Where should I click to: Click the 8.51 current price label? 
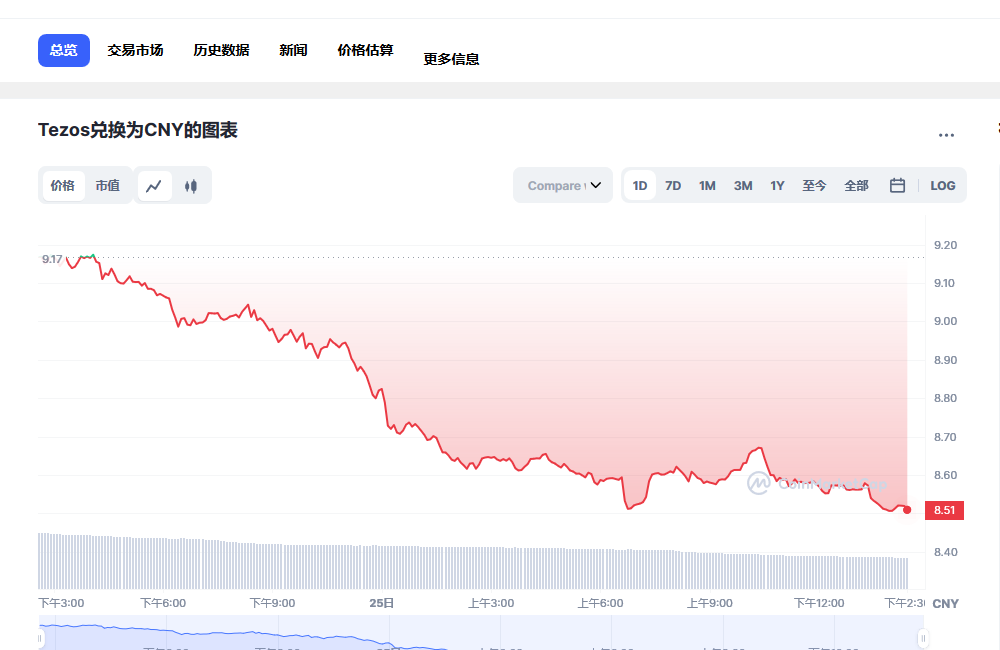click(x=945, y=510)
